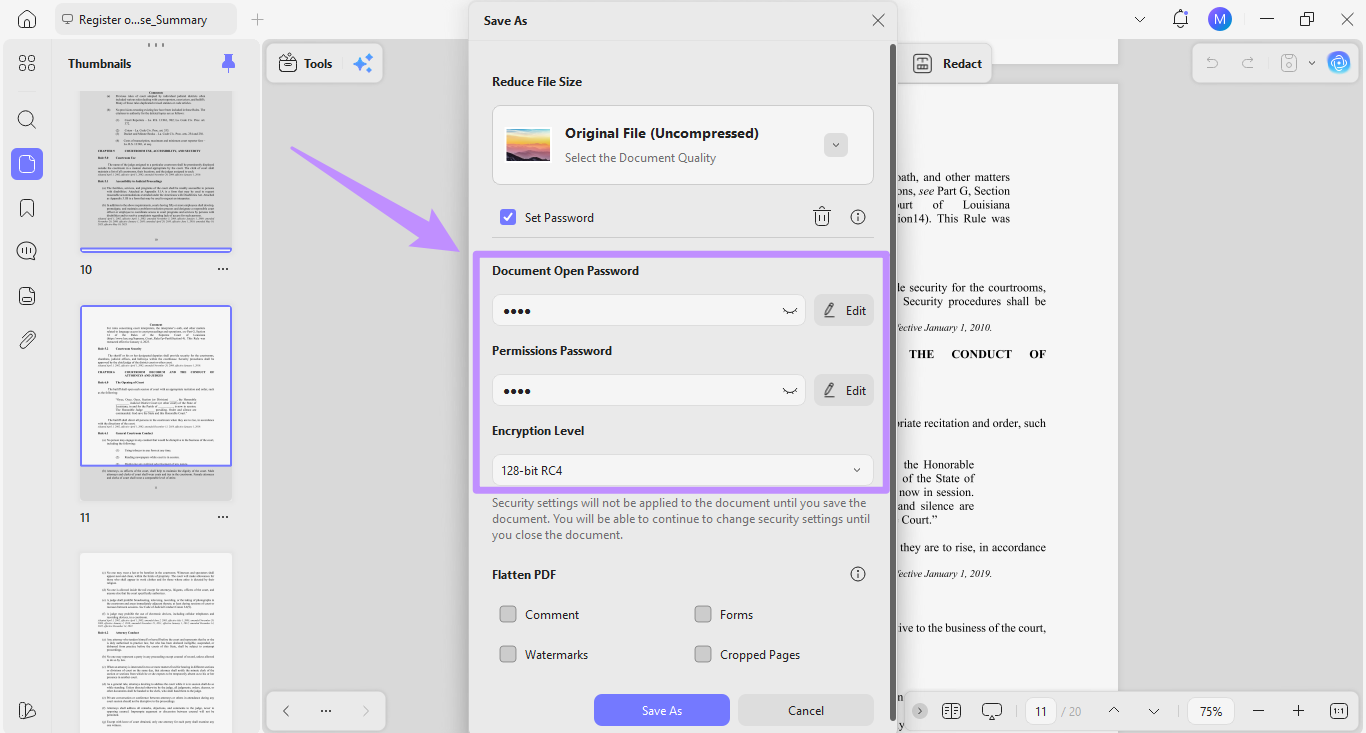Screen dimensions: 1366x733
Task: Open the Tools menu button
Action: click(x=306, y=63)
